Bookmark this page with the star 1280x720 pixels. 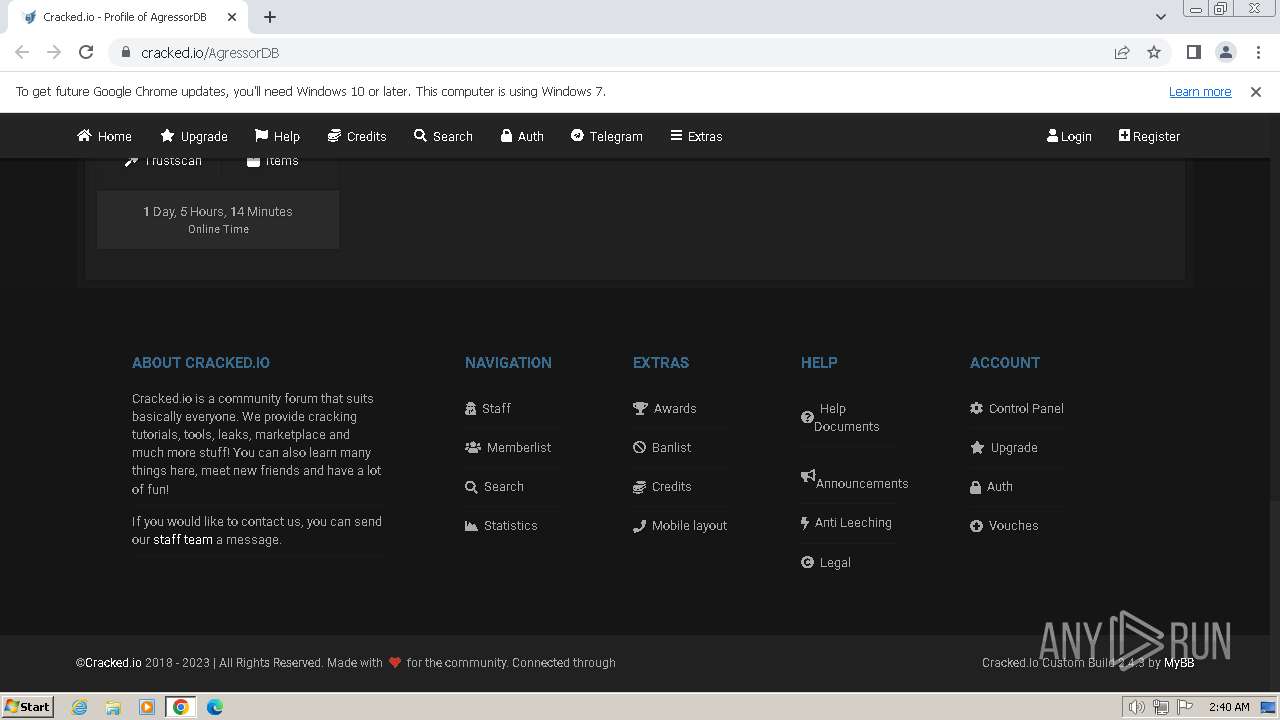click(1154, 52)
